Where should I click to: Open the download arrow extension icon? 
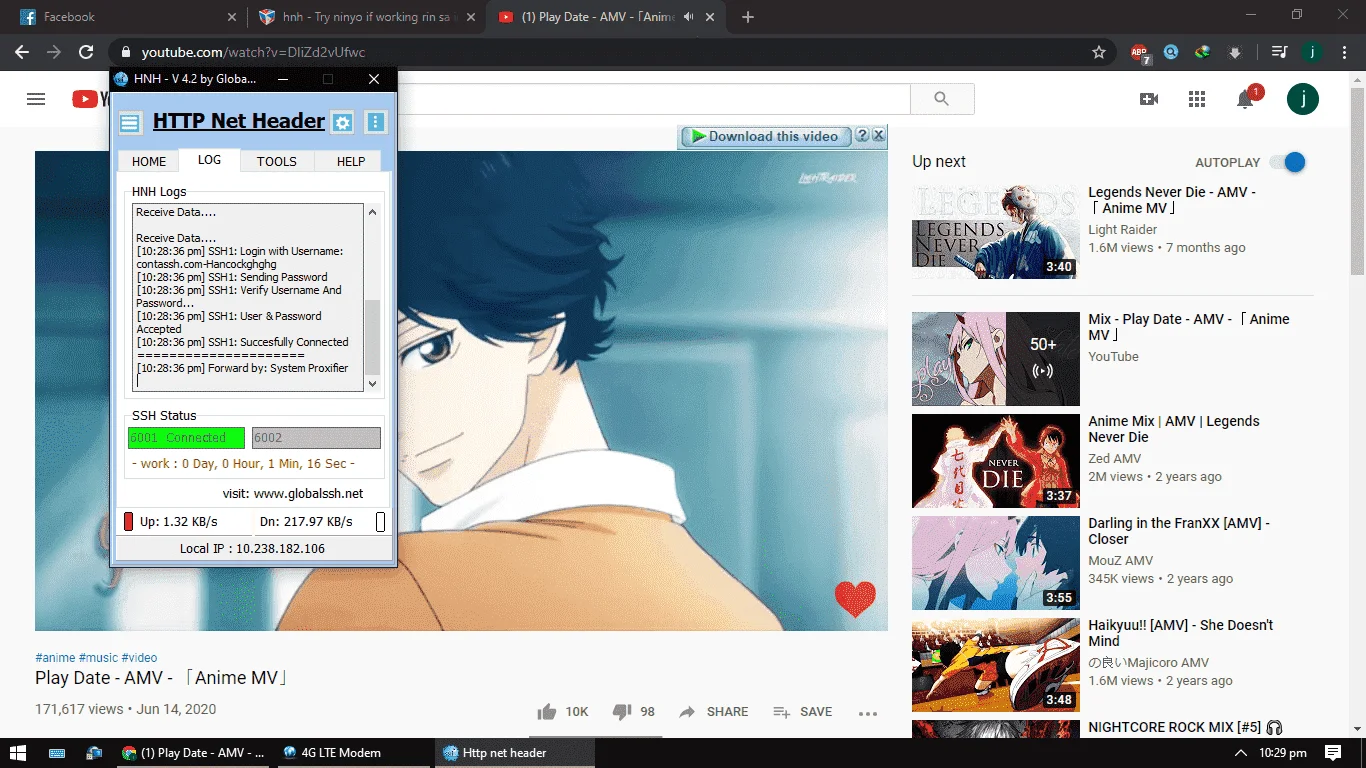[x=1235, y=52]
